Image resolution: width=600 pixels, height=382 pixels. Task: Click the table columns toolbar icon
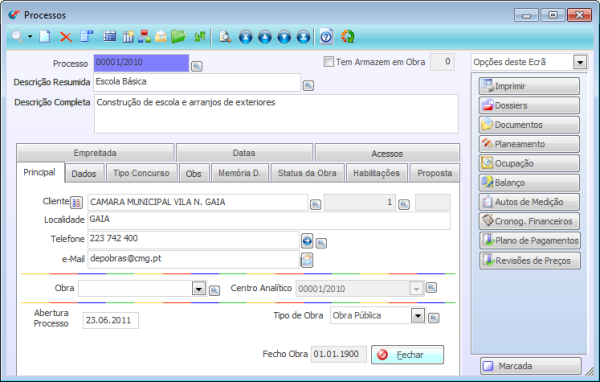coord(128,37)
